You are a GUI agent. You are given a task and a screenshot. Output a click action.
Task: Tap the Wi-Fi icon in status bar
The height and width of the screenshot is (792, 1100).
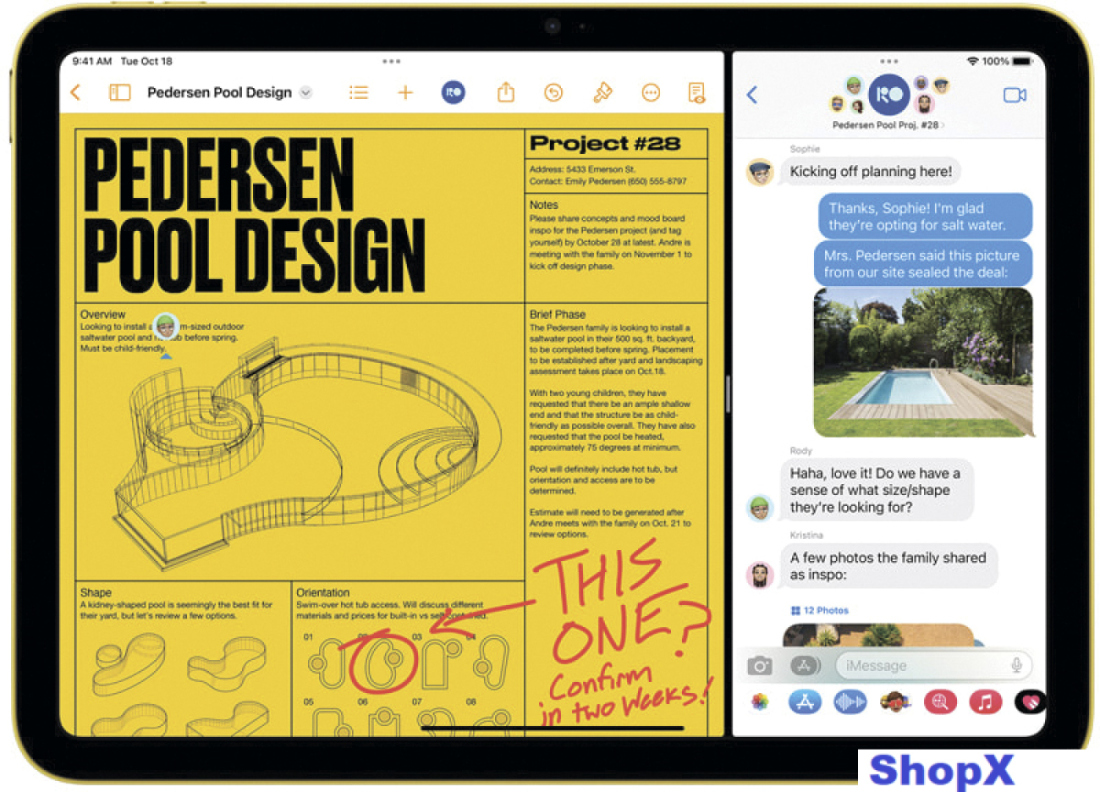(x=972, y=62)
